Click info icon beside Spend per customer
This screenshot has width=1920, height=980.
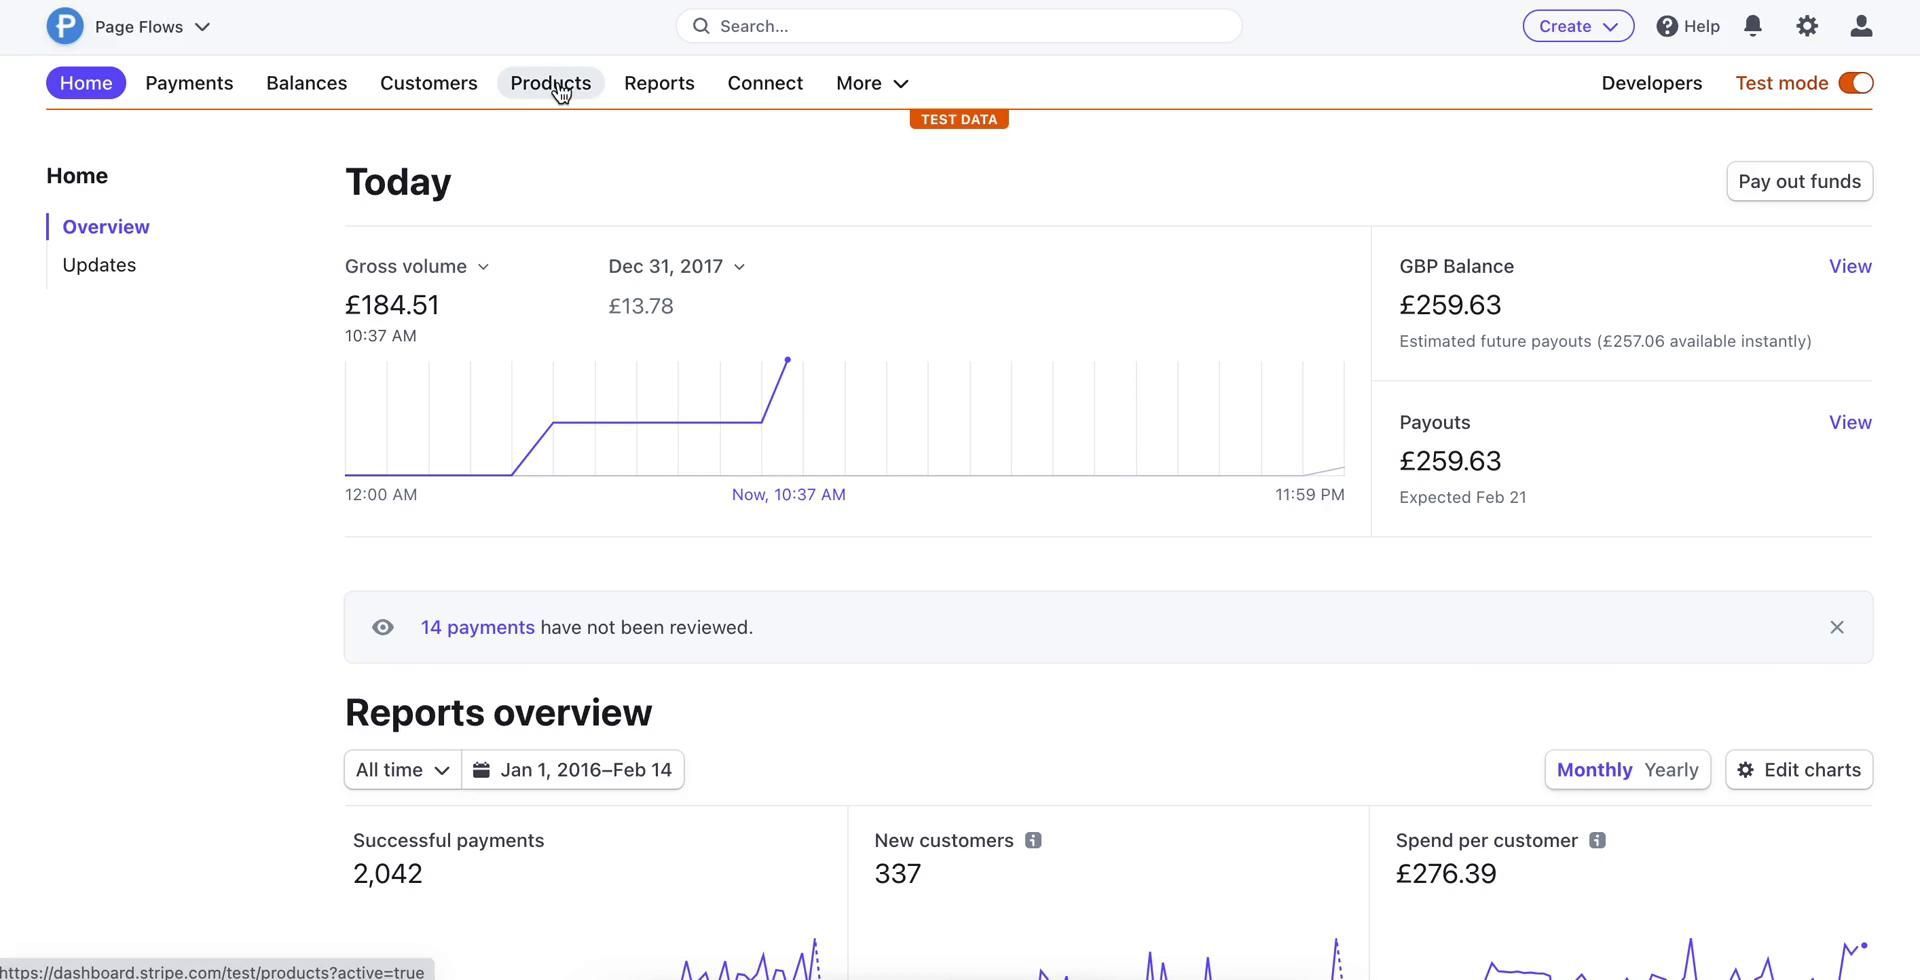coord(1597,841)
